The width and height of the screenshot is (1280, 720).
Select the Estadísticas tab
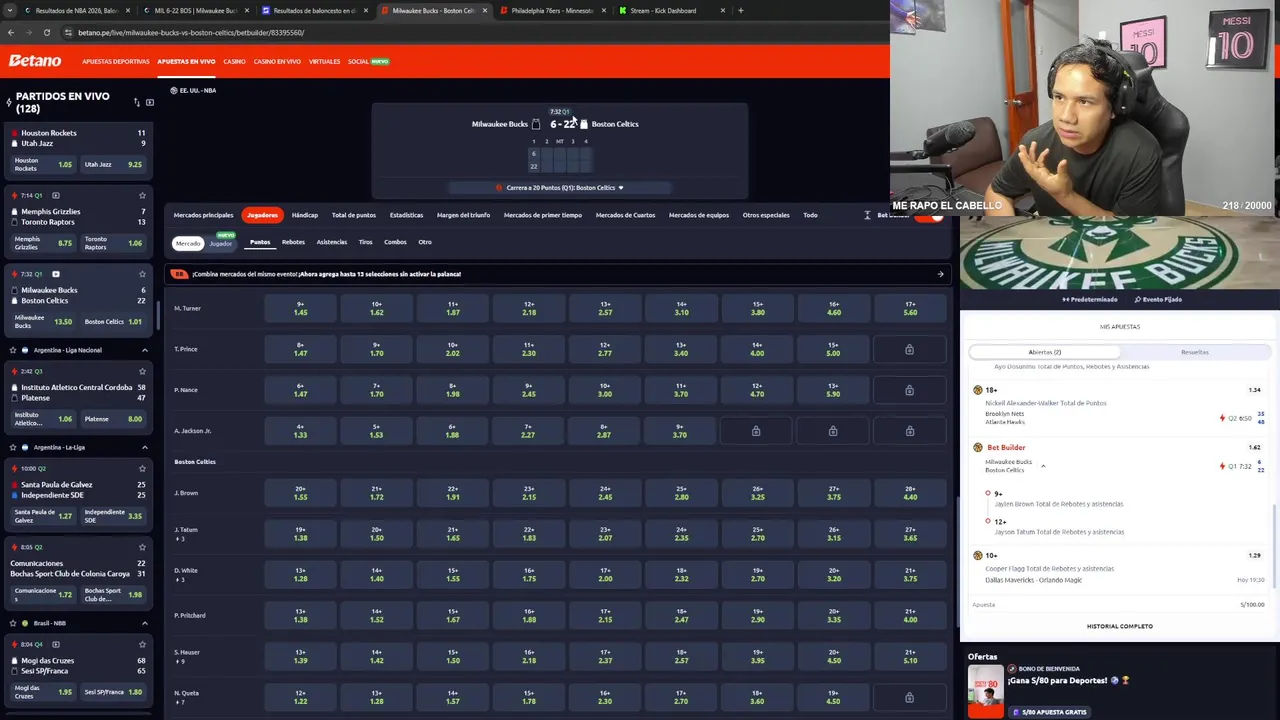click(x=406, y=215)
